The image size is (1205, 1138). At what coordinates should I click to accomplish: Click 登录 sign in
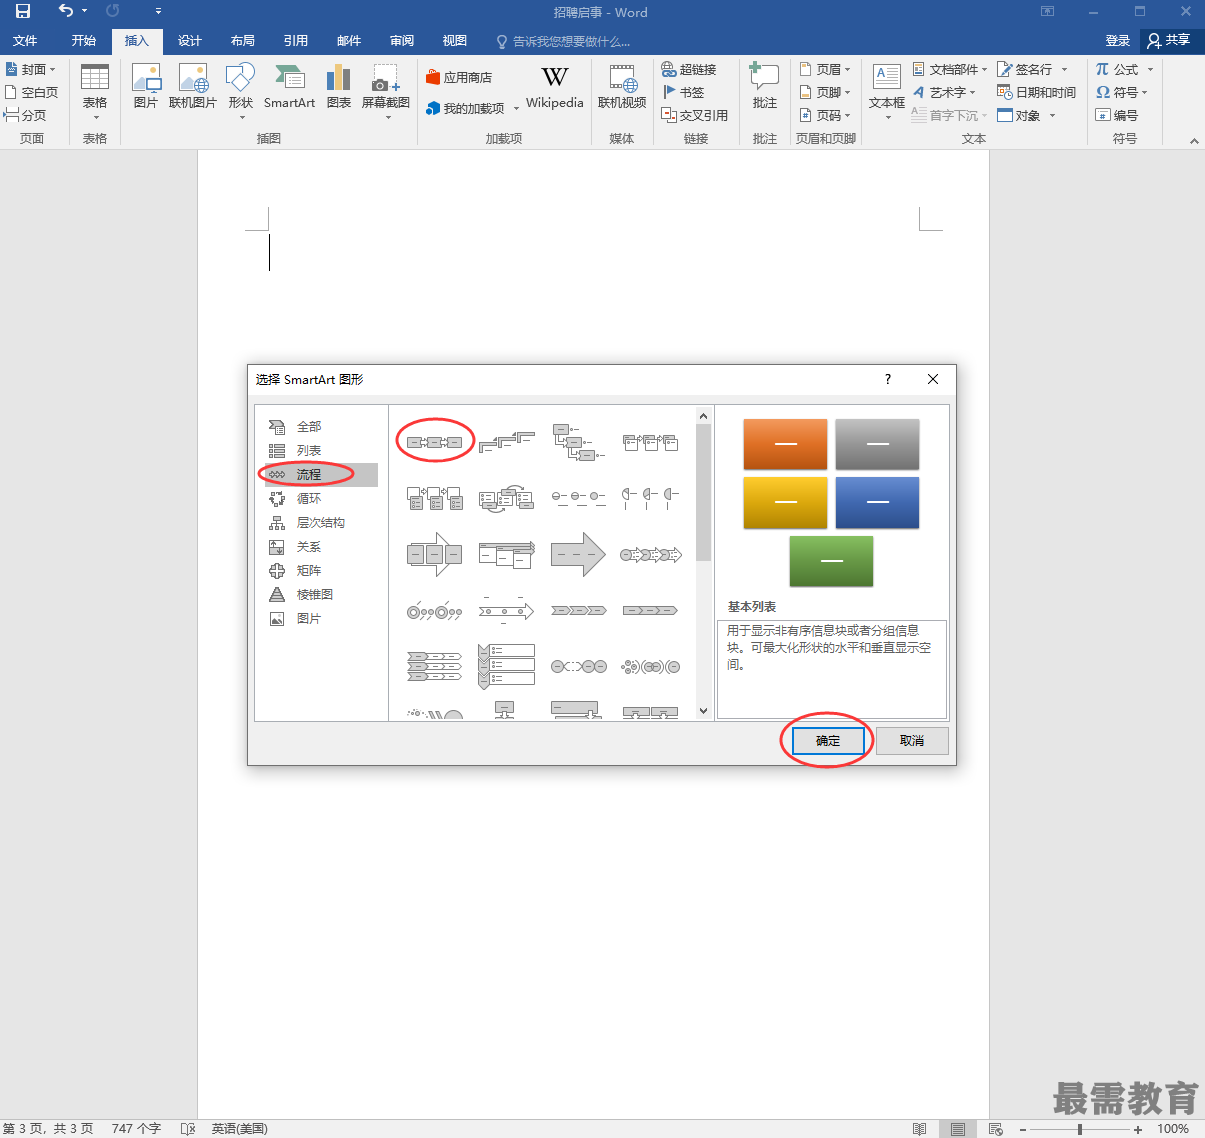(x=1118, y=41)
